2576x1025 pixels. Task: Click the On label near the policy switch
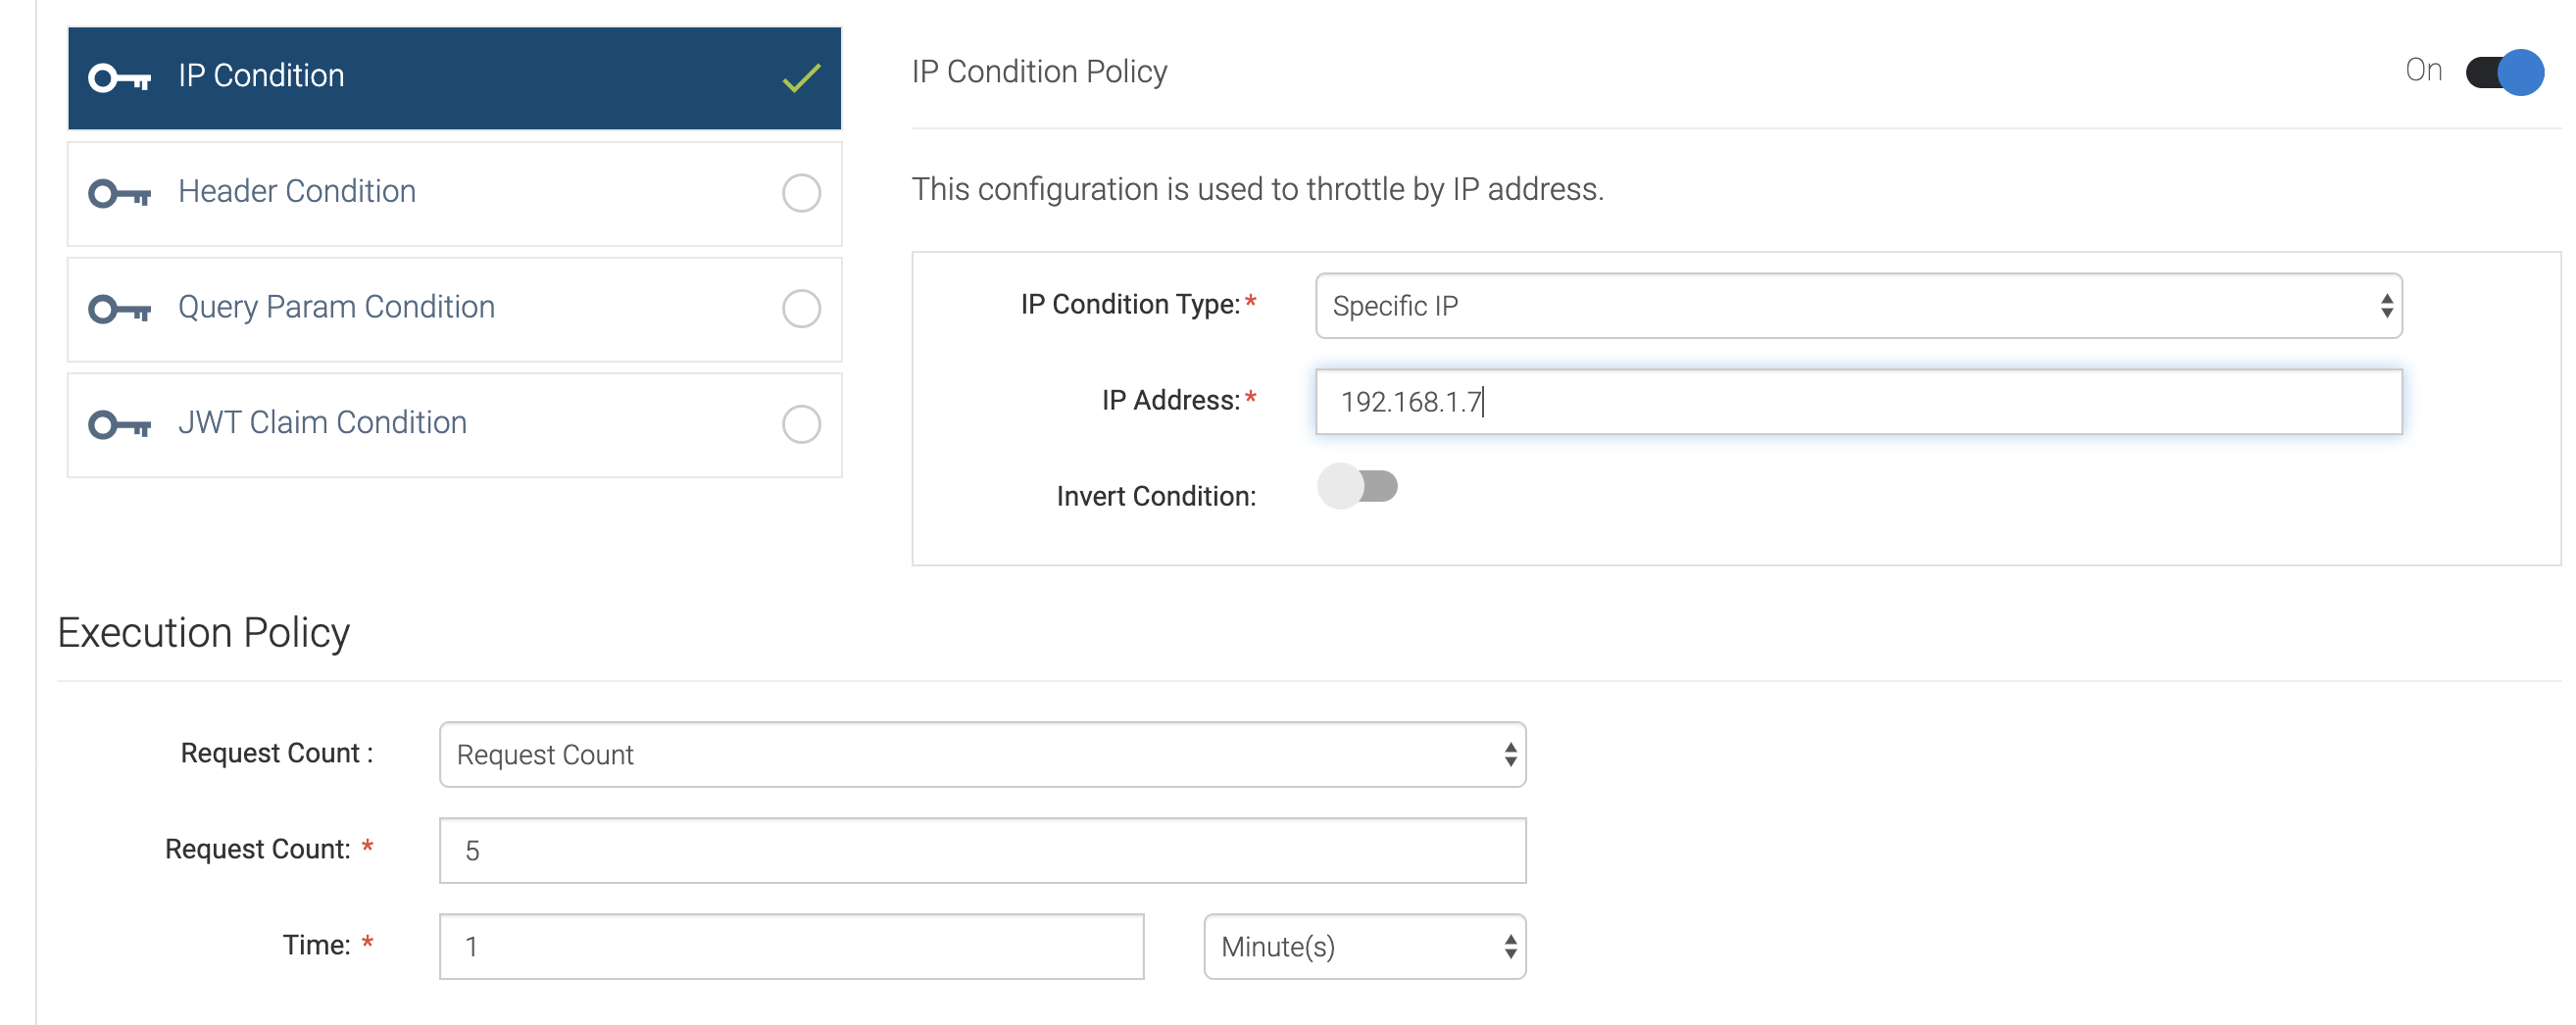(2423, 70)
